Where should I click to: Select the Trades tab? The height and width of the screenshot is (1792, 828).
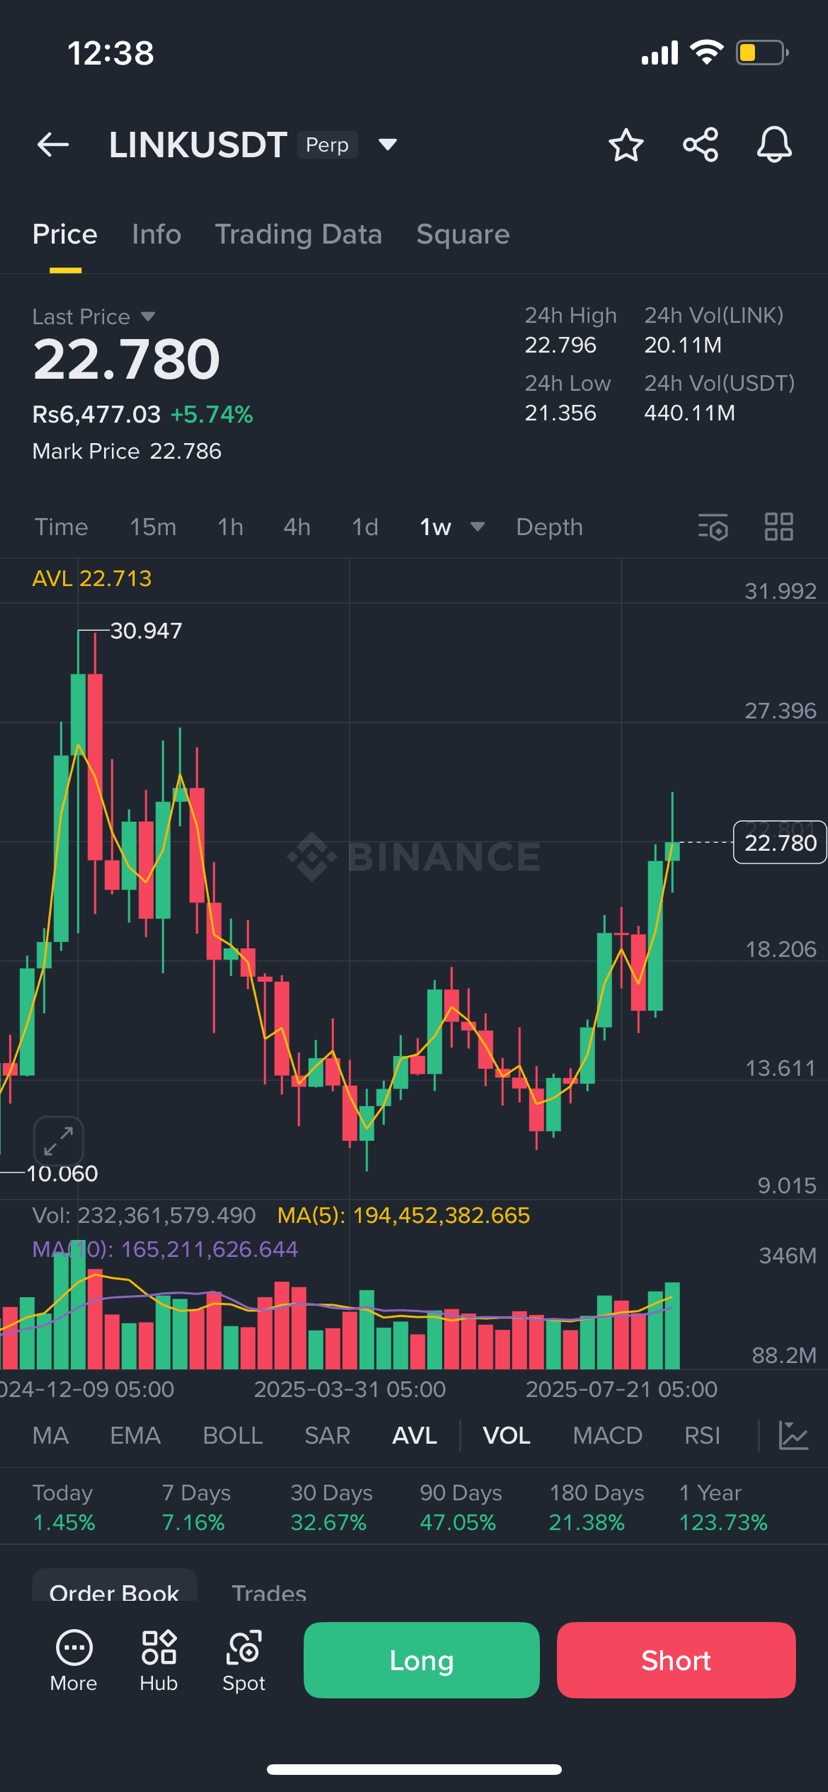[269, 1593]
